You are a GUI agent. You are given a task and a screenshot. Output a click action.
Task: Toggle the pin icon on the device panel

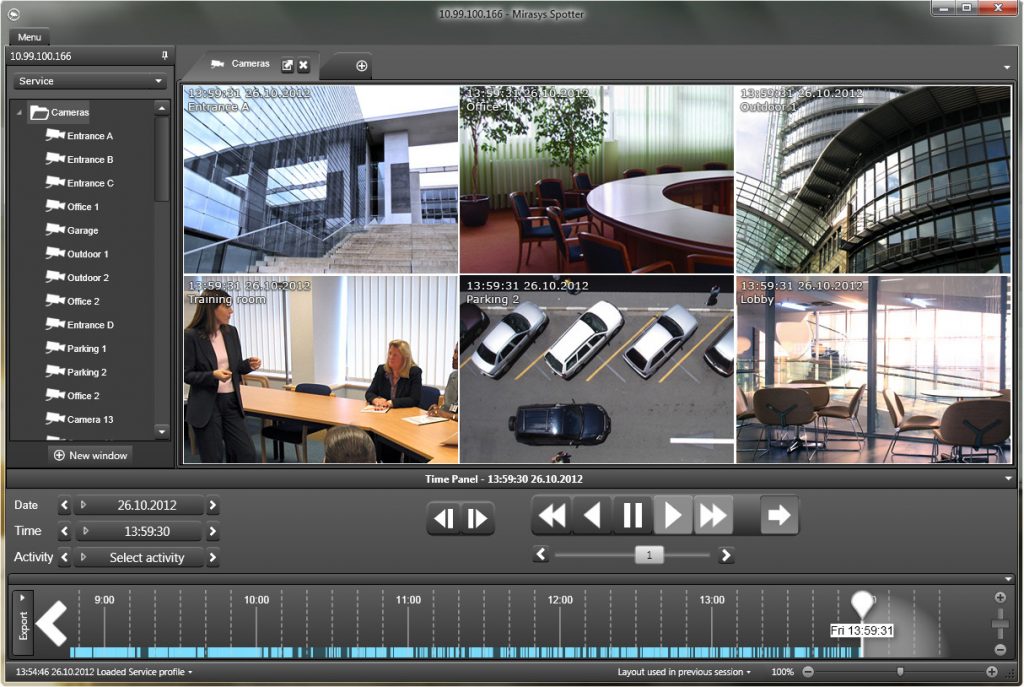point(167,56)
